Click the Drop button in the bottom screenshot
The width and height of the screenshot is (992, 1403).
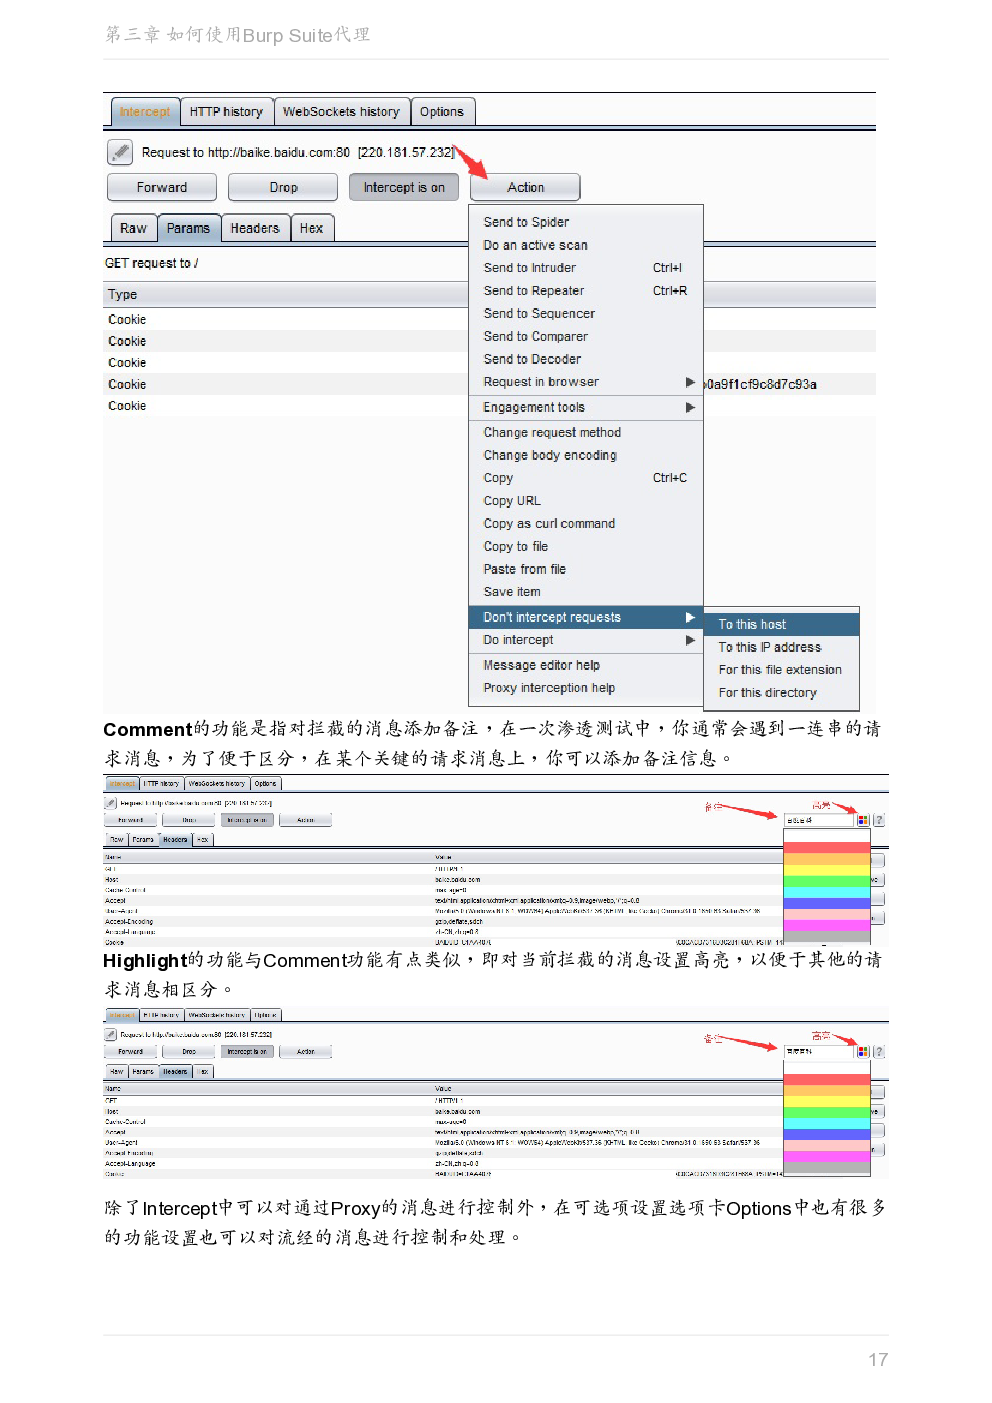point(189,1052)
